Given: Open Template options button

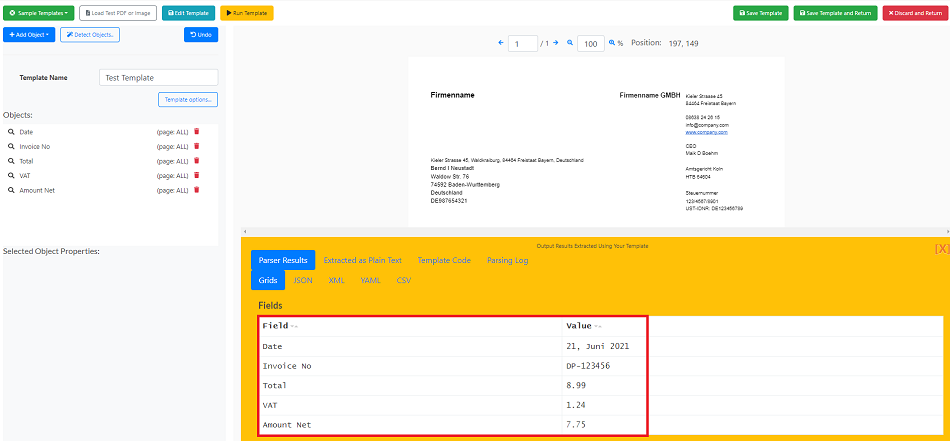Looking at the screenshot, I should click(x=188, y=99).
